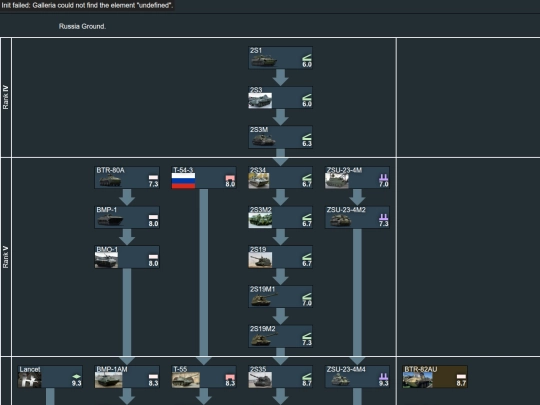Click the 2S35 tank destroyer class icon
This screenshot has height=405, width=540.
point(307,377)
